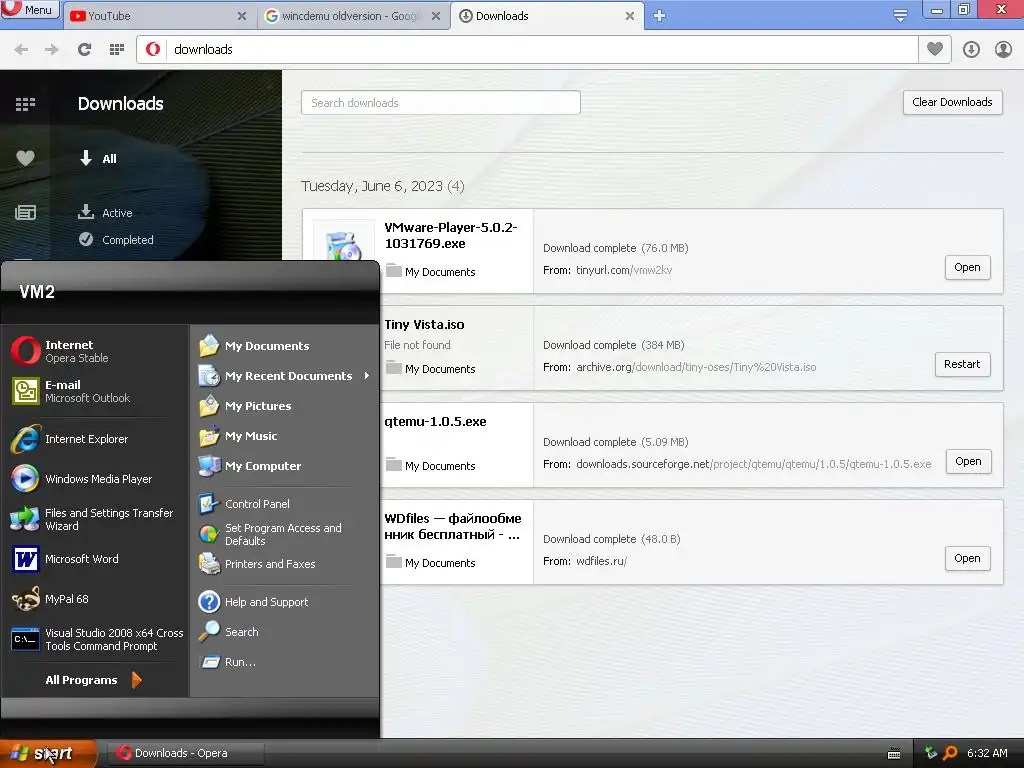Open the VMware-Player download
Screen dimensions: 1024x768
click(x=967, y=267)
